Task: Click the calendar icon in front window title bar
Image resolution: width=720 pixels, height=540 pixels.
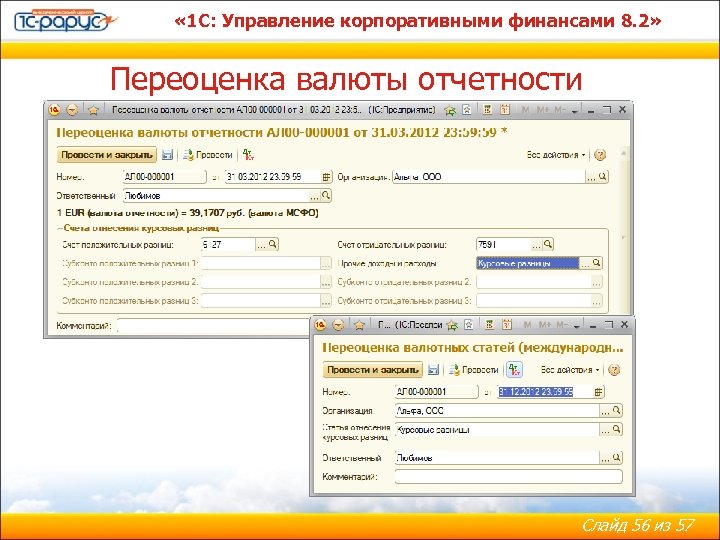Action: [x=506, y=325]
